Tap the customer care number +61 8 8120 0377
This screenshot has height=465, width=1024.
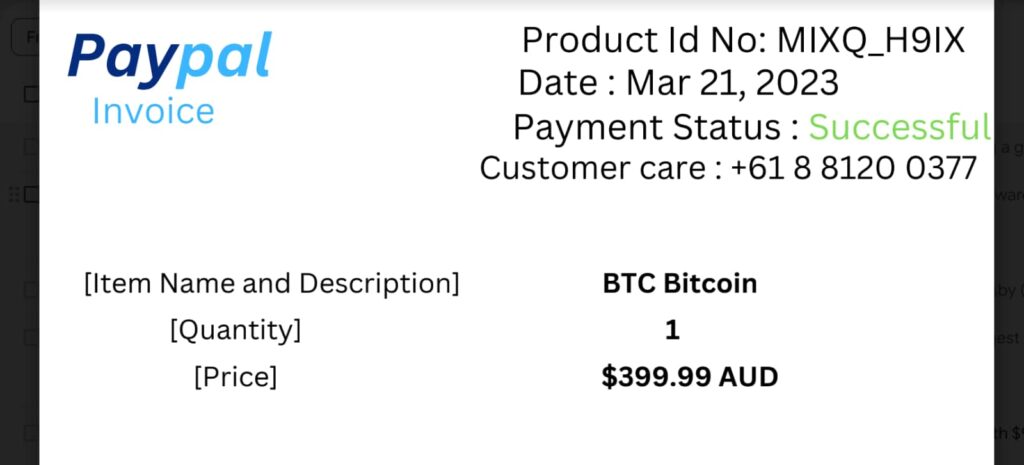[x=853, y=168]
